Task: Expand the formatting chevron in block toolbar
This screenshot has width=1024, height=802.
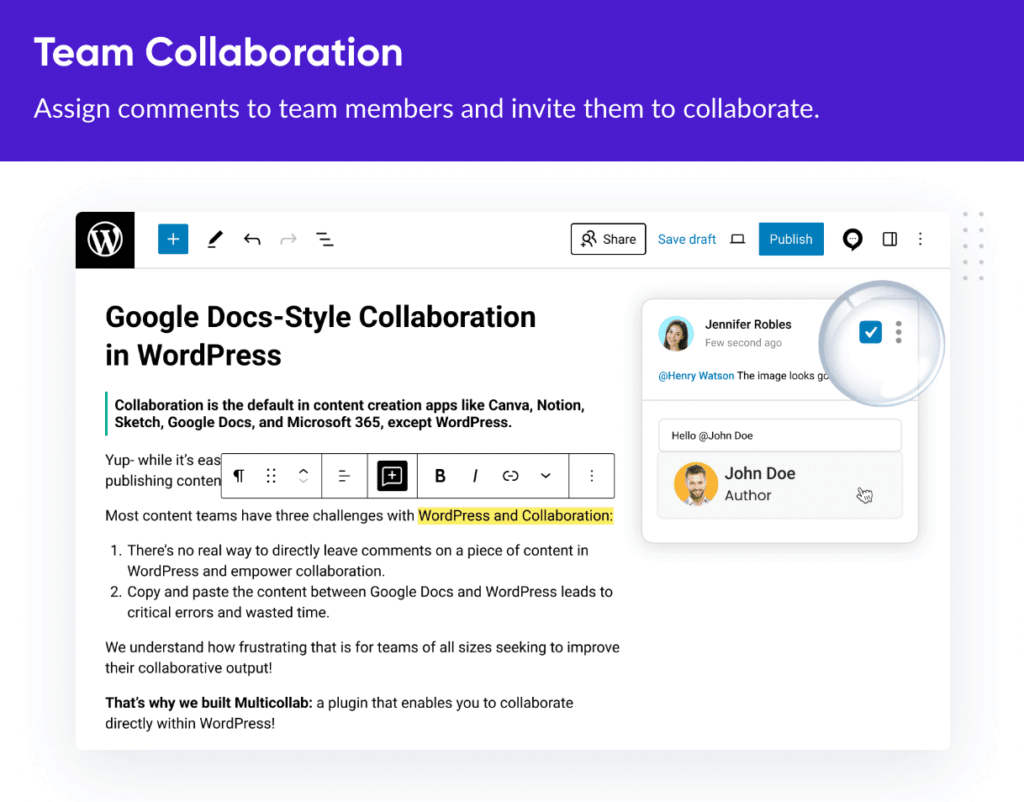Action: click(x=545, y=476)
